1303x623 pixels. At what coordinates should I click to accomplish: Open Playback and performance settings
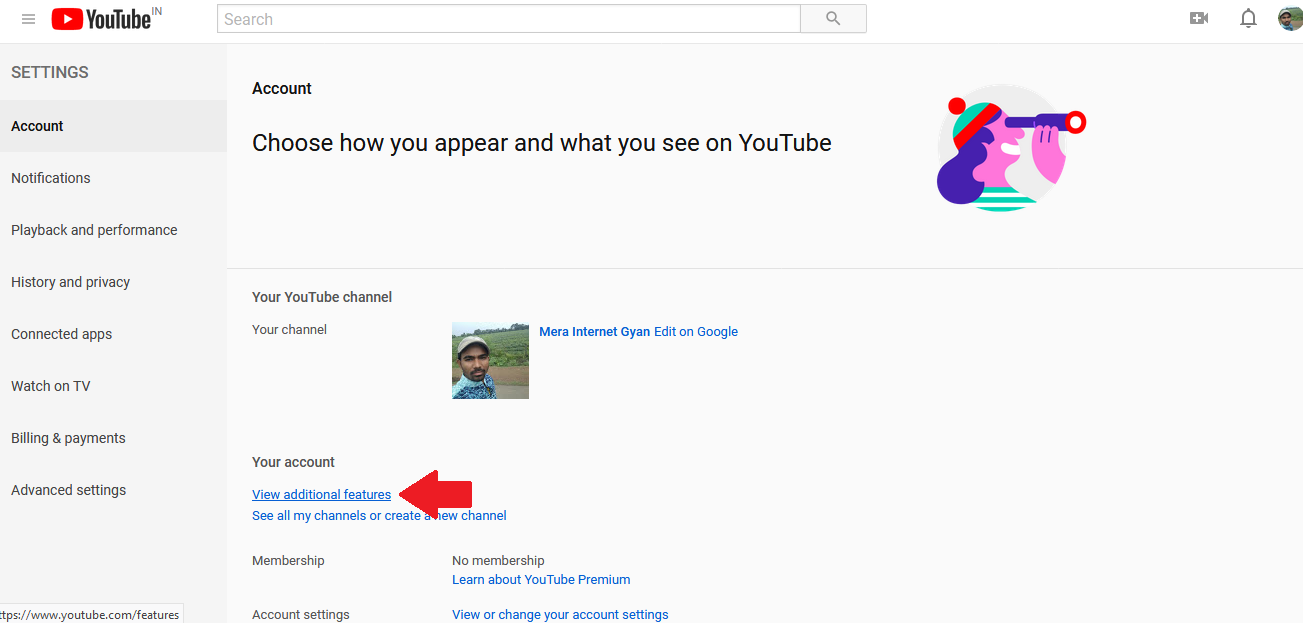pos(113,230)
